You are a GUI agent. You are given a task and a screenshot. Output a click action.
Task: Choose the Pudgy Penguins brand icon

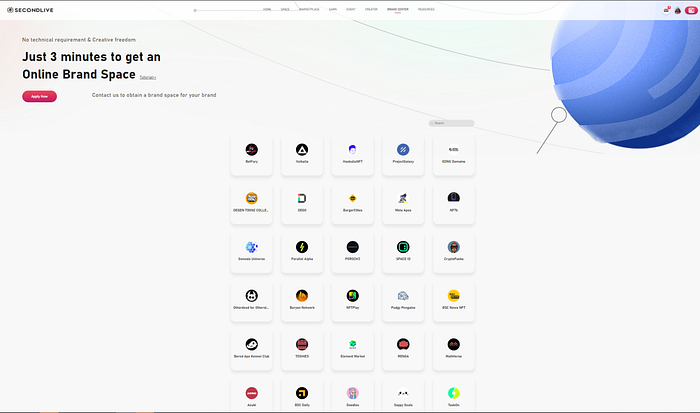403,296
